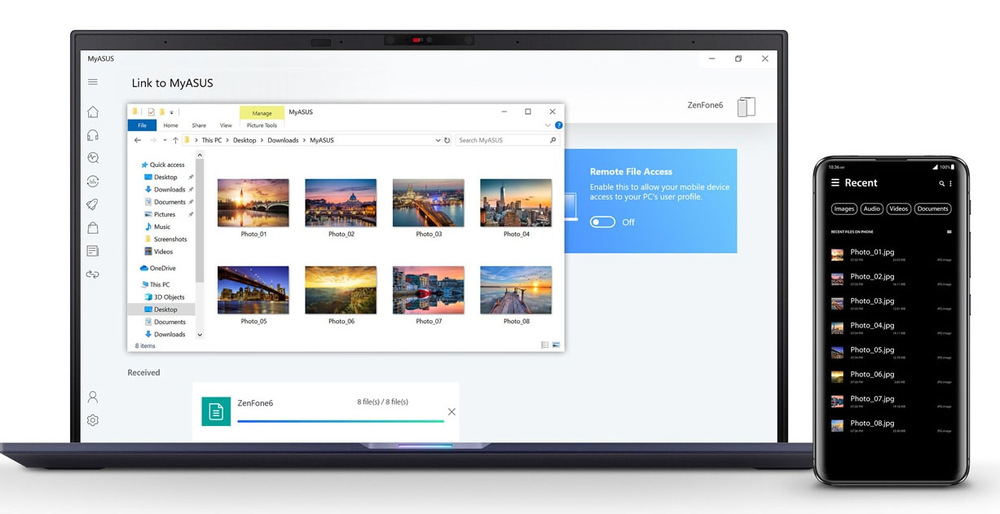Select the Photo_03 thumbnail
Viewport: 1000px width, 514px height.
[429, 203]
